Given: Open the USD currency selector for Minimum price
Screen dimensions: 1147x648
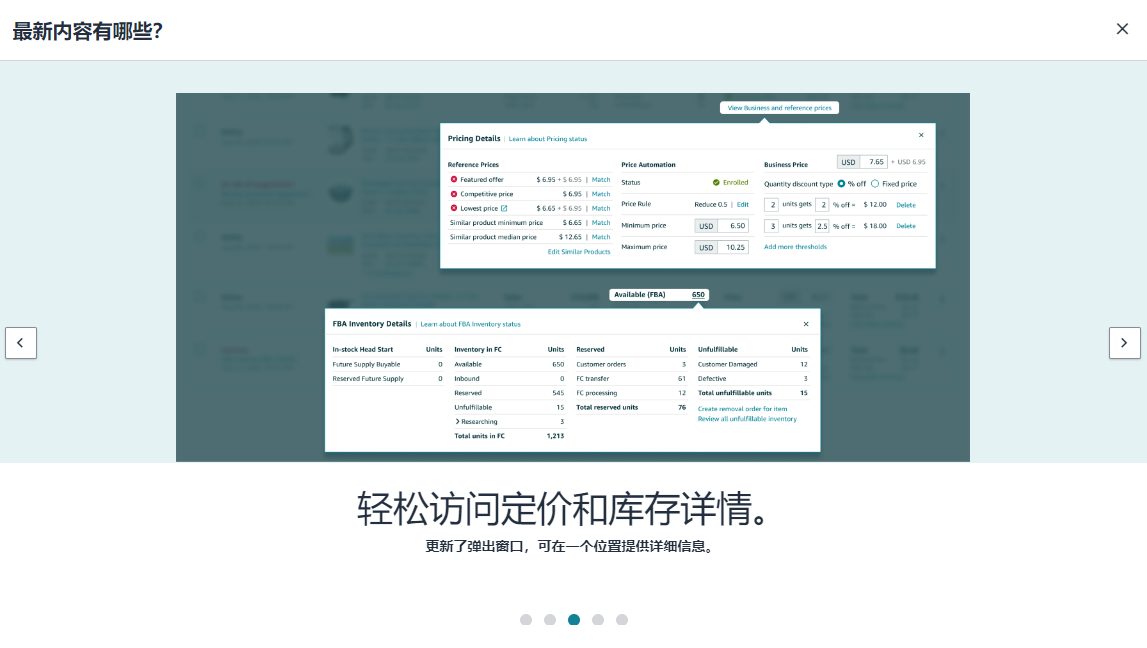Looking at the screenshot, I should point(706,225).
